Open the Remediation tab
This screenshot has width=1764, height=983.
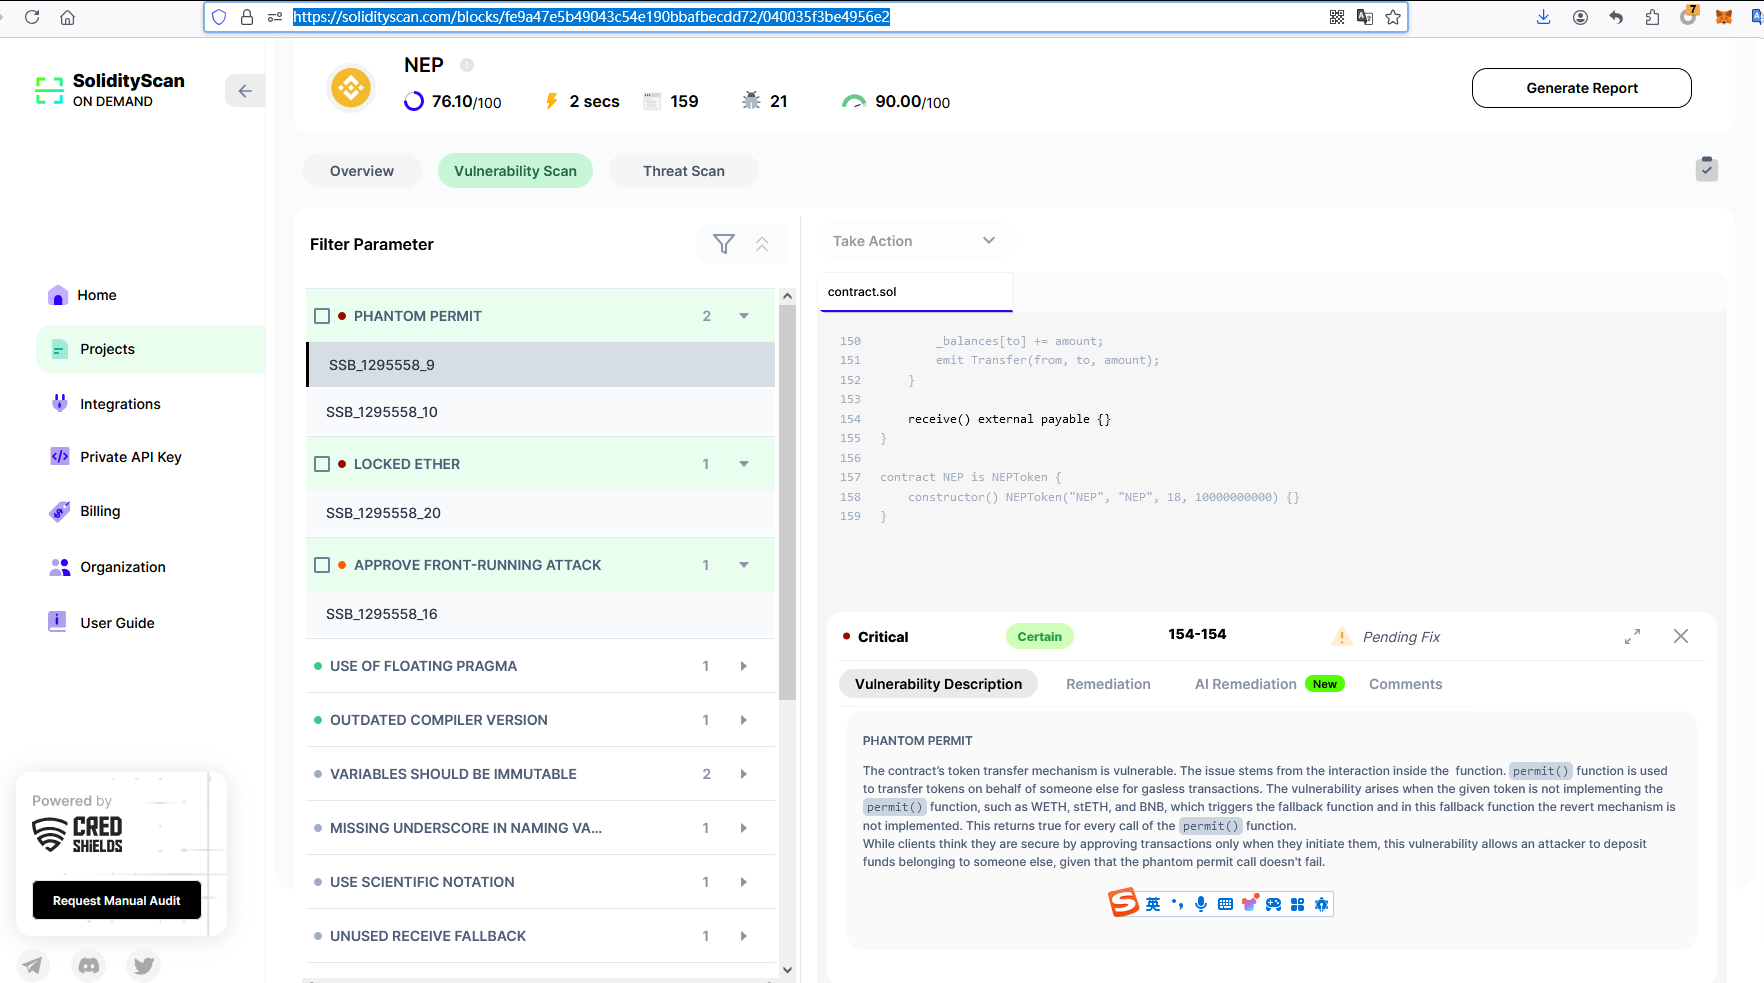point(1107,684)
